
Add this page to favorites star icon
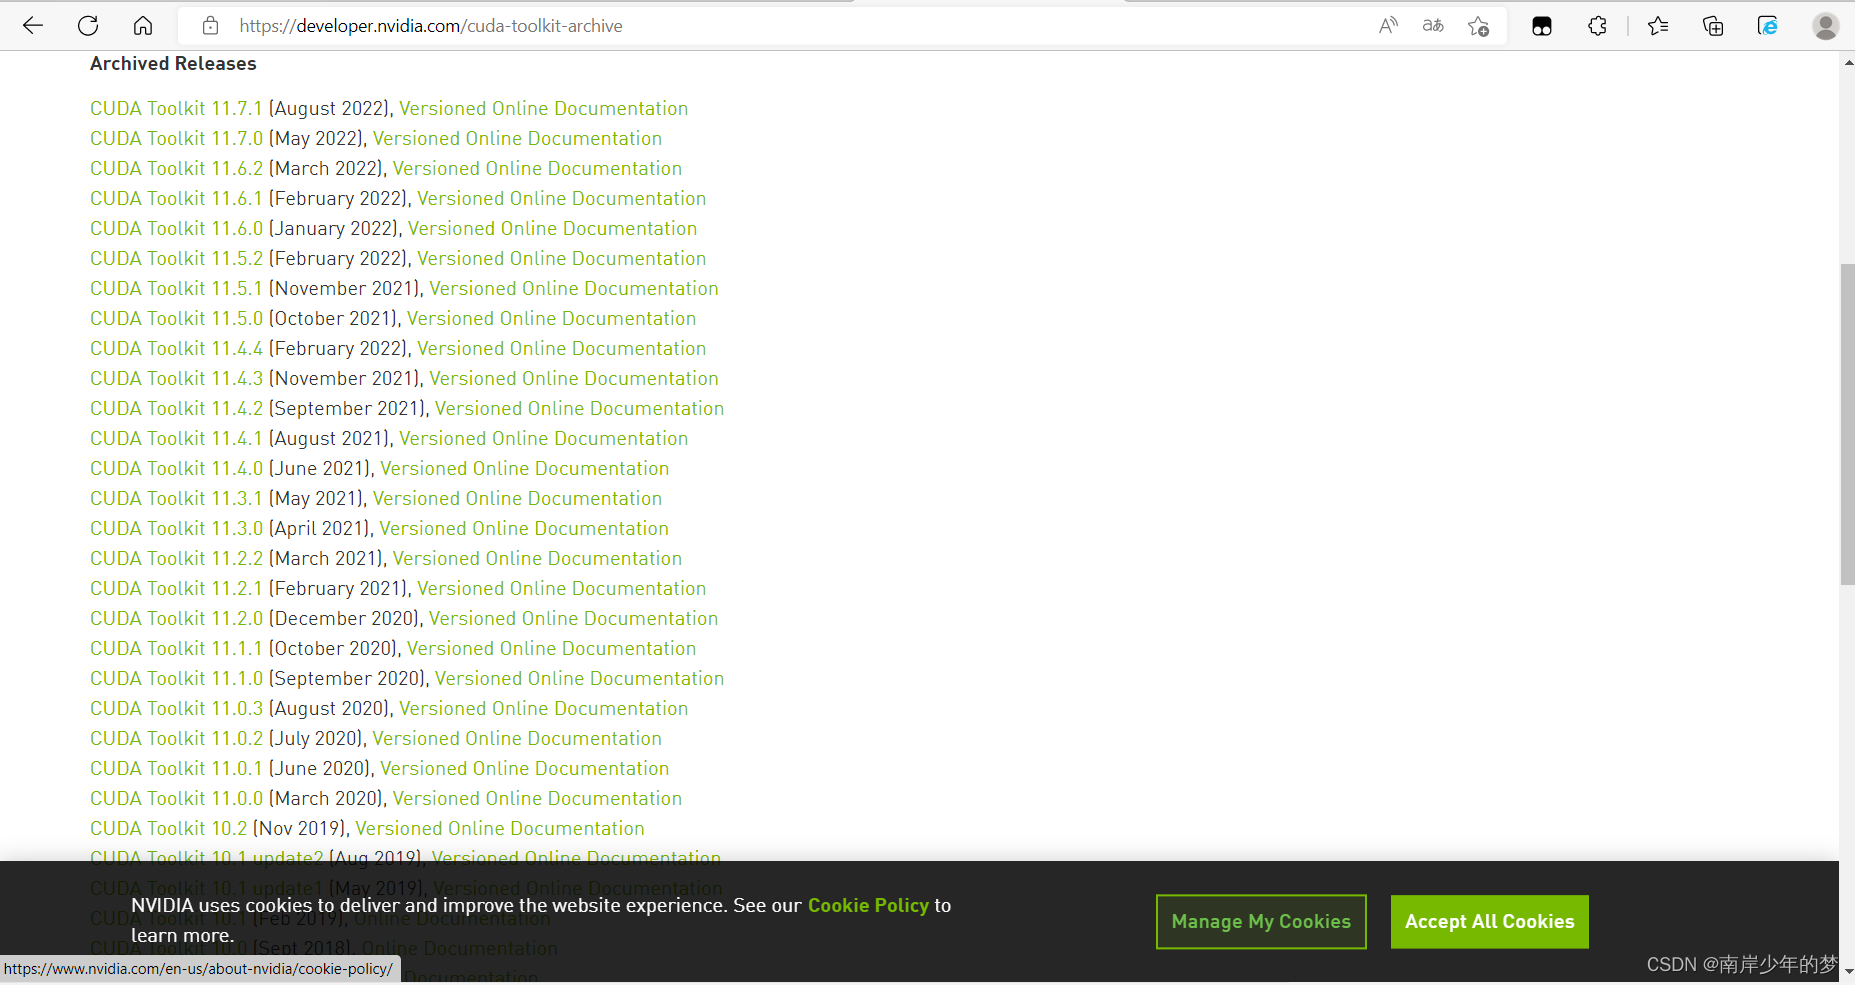(x=1478, y=26)
